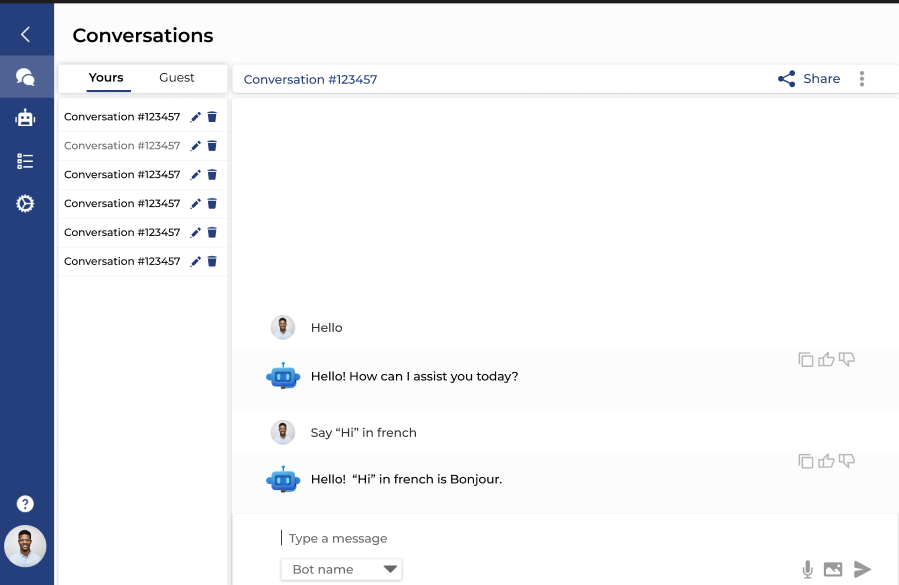Send the message with arrow icon
The height and width of the screenshot is (585, 899).
[x=862, y=569]
